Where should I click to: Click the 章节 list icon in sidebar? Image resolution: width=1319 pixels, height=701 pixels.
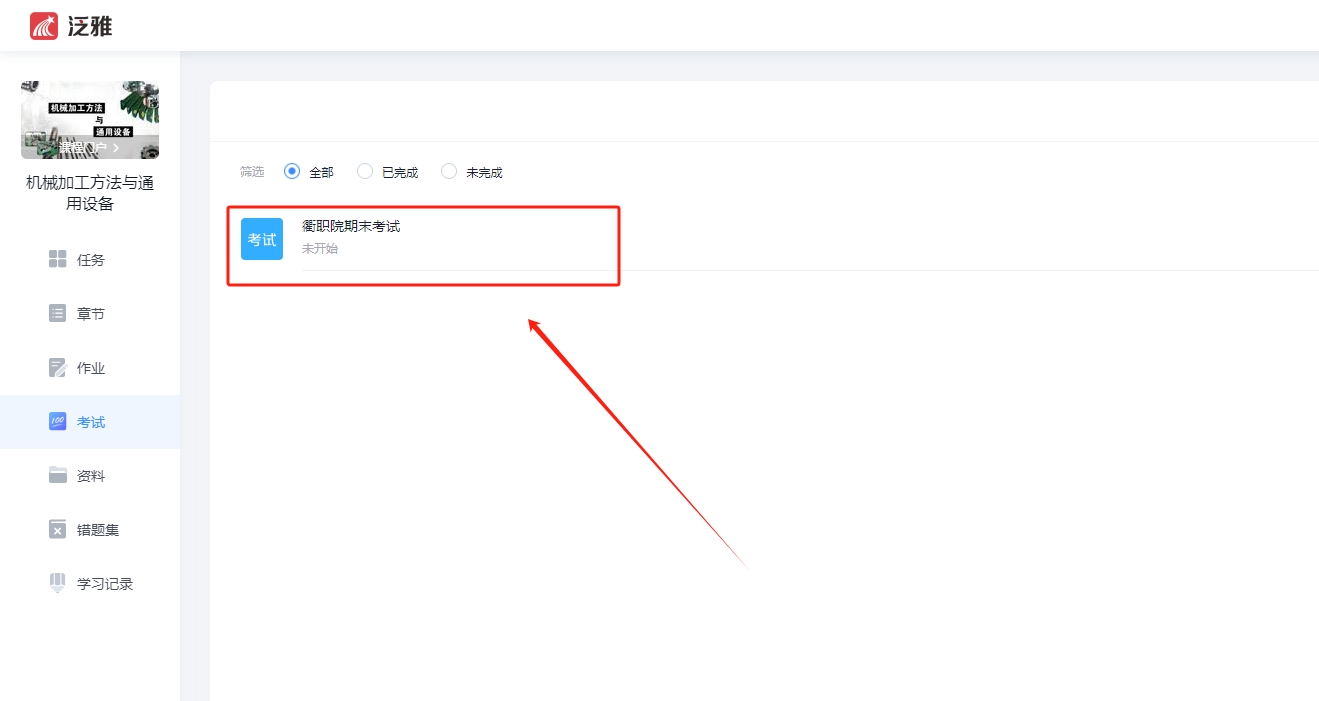tap(58, 314)
